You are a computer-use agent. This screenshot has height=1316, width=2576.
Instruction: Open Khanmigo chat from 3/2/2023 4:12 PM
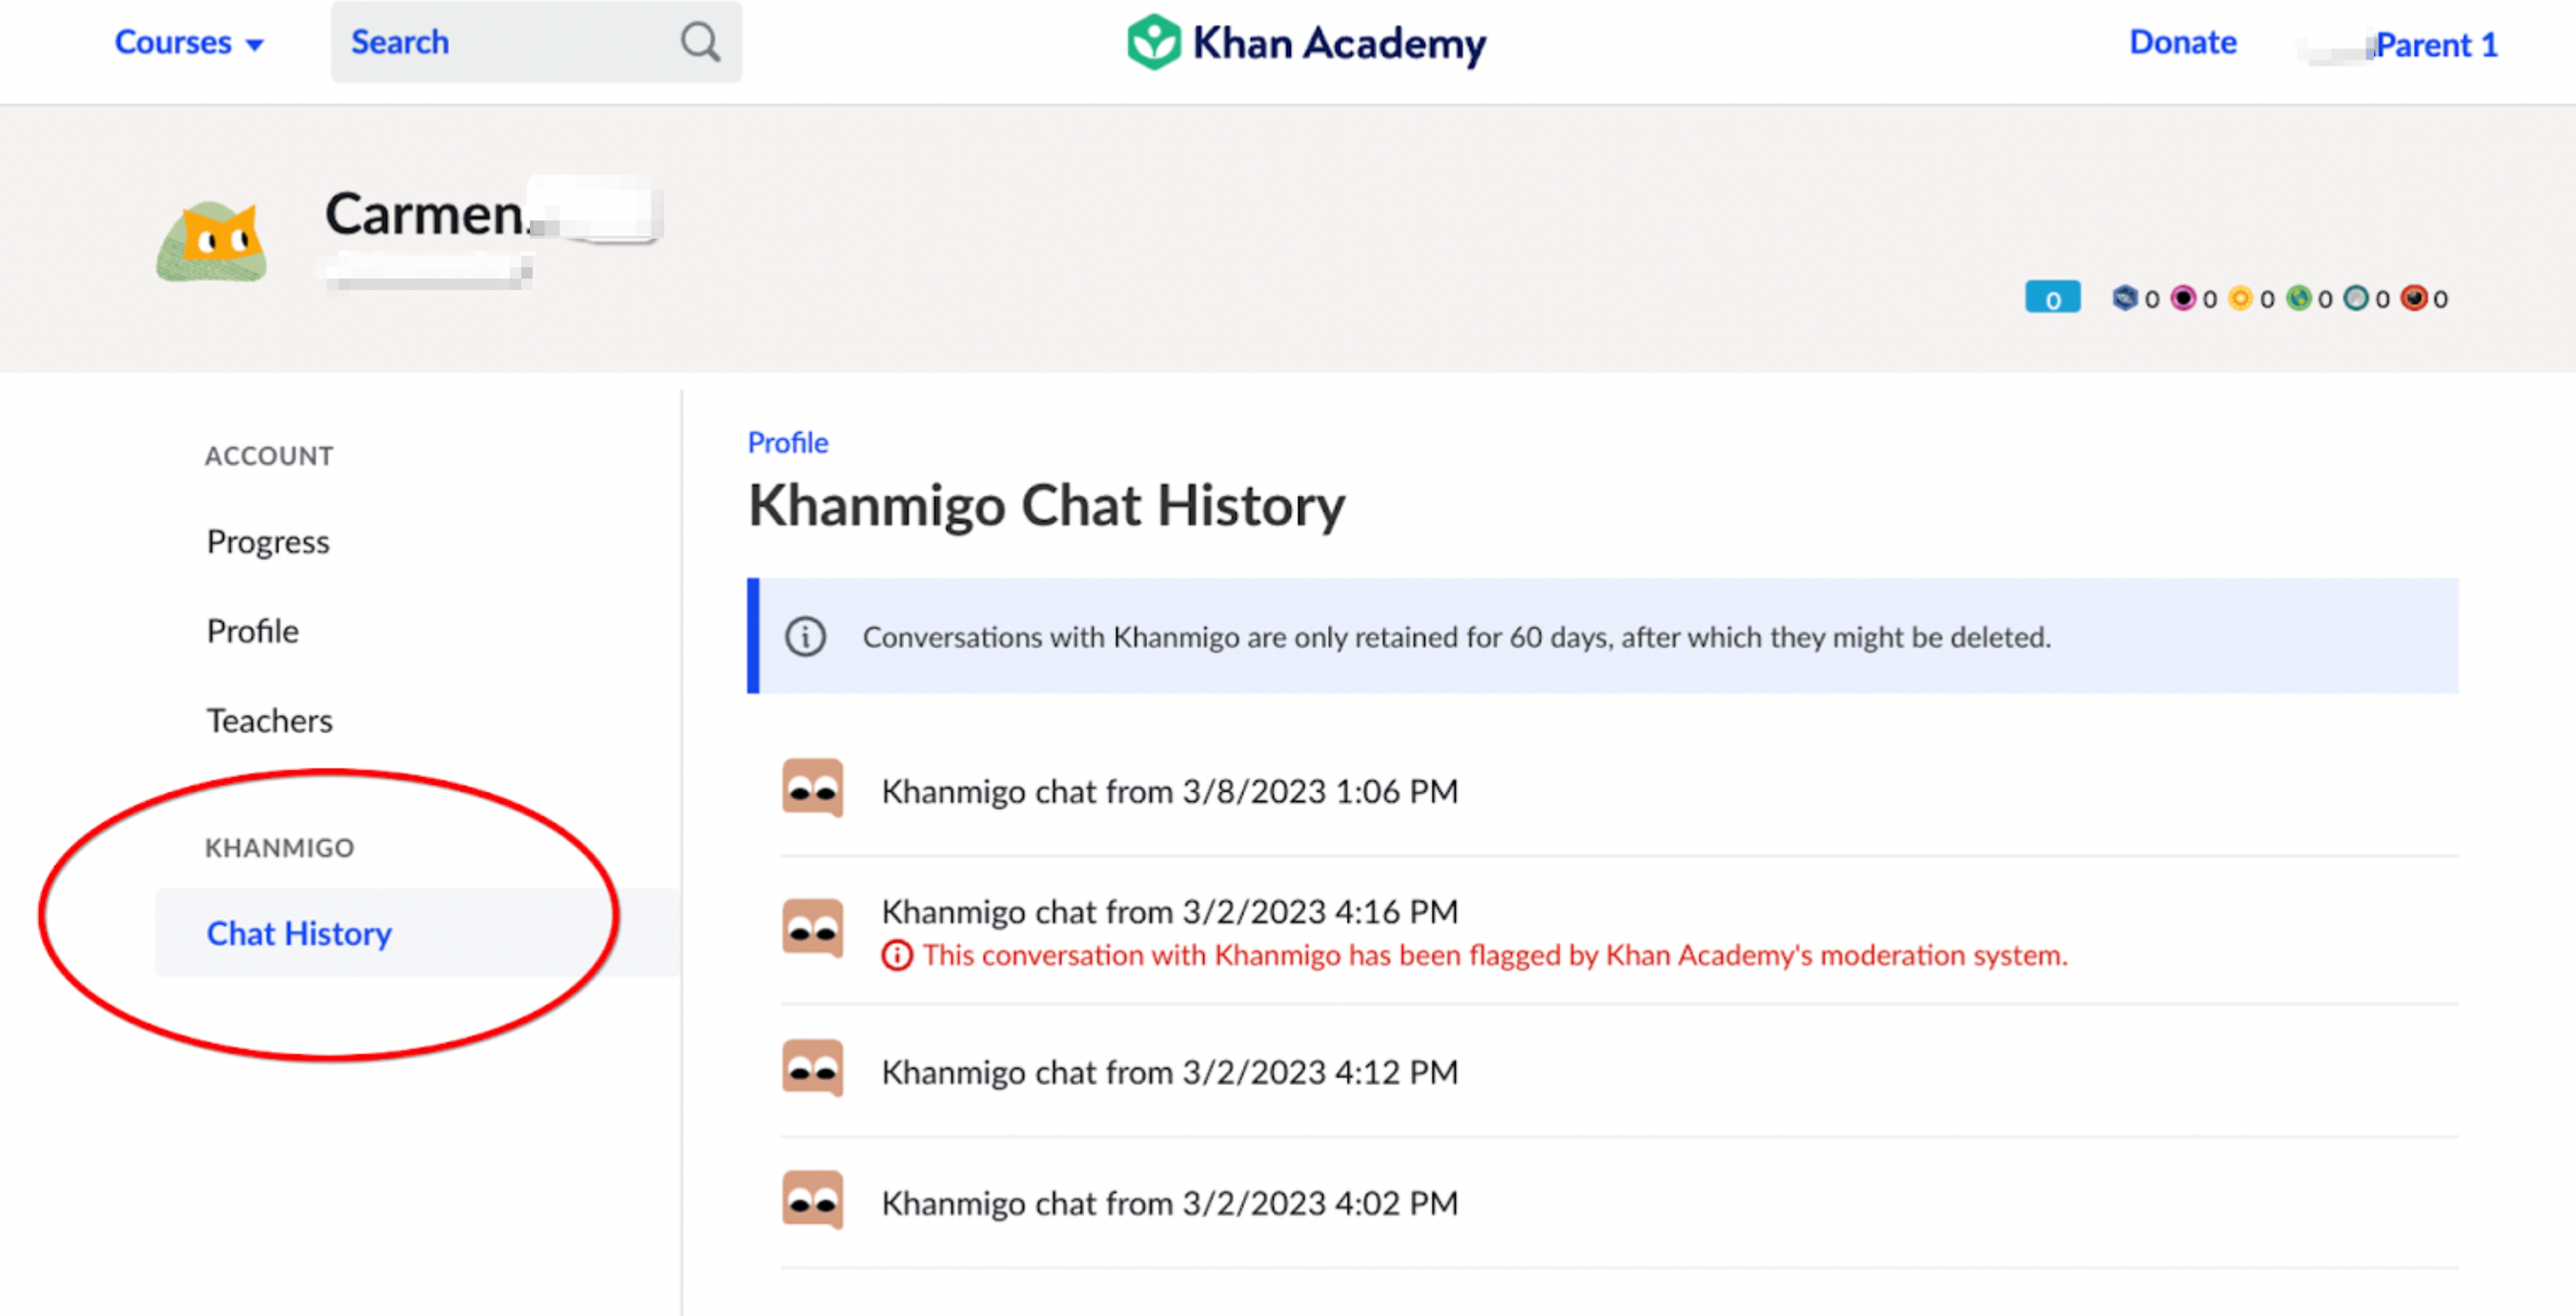pos(1169,1072)
